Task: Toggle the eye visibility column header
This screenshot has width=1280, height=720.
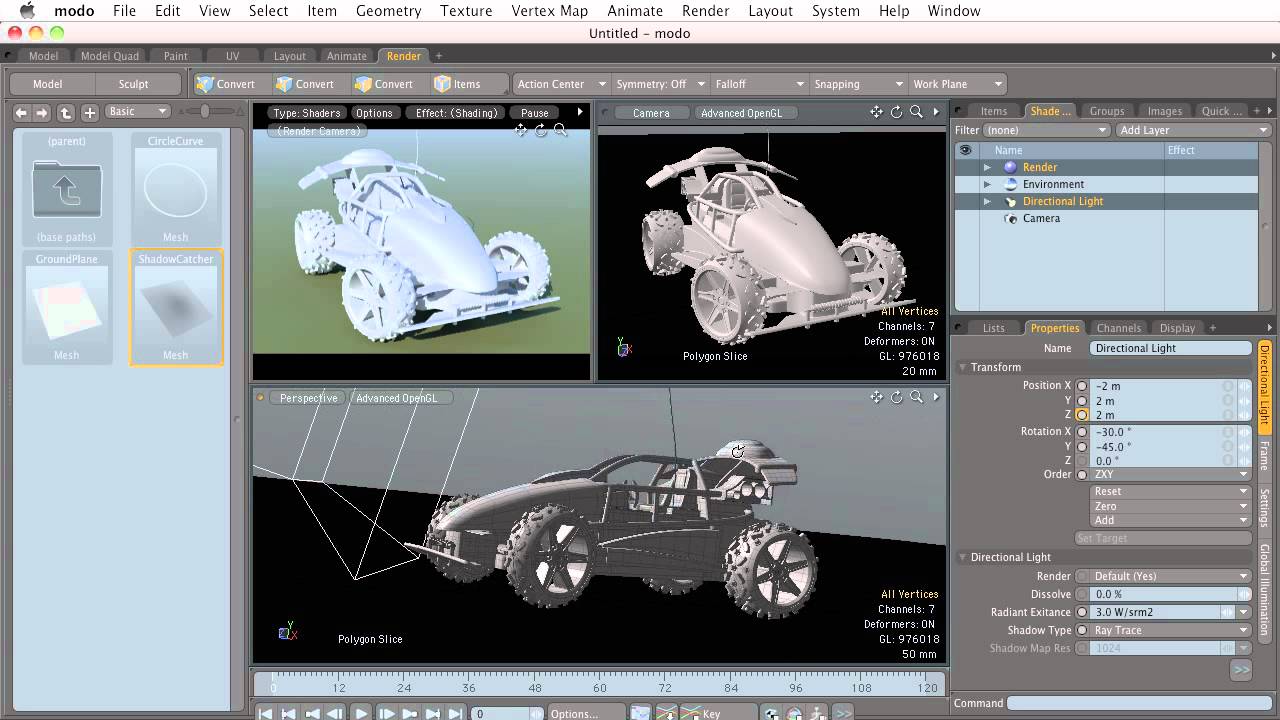Action: (x=965, y=150)
